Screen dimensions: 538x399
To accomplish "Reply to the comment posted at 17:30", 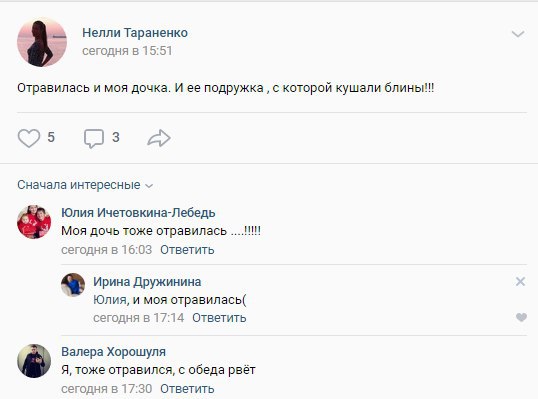I will (187, 389).
